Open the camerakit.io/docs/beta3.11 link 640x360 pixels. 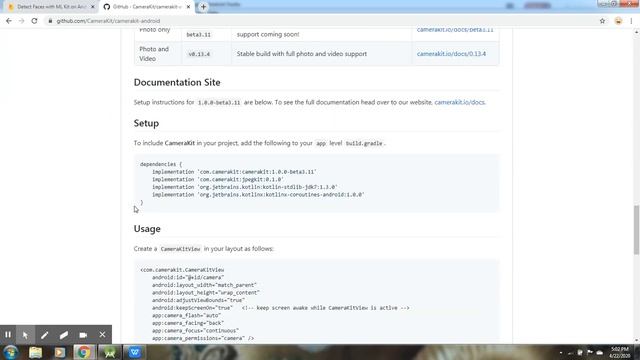455,30
